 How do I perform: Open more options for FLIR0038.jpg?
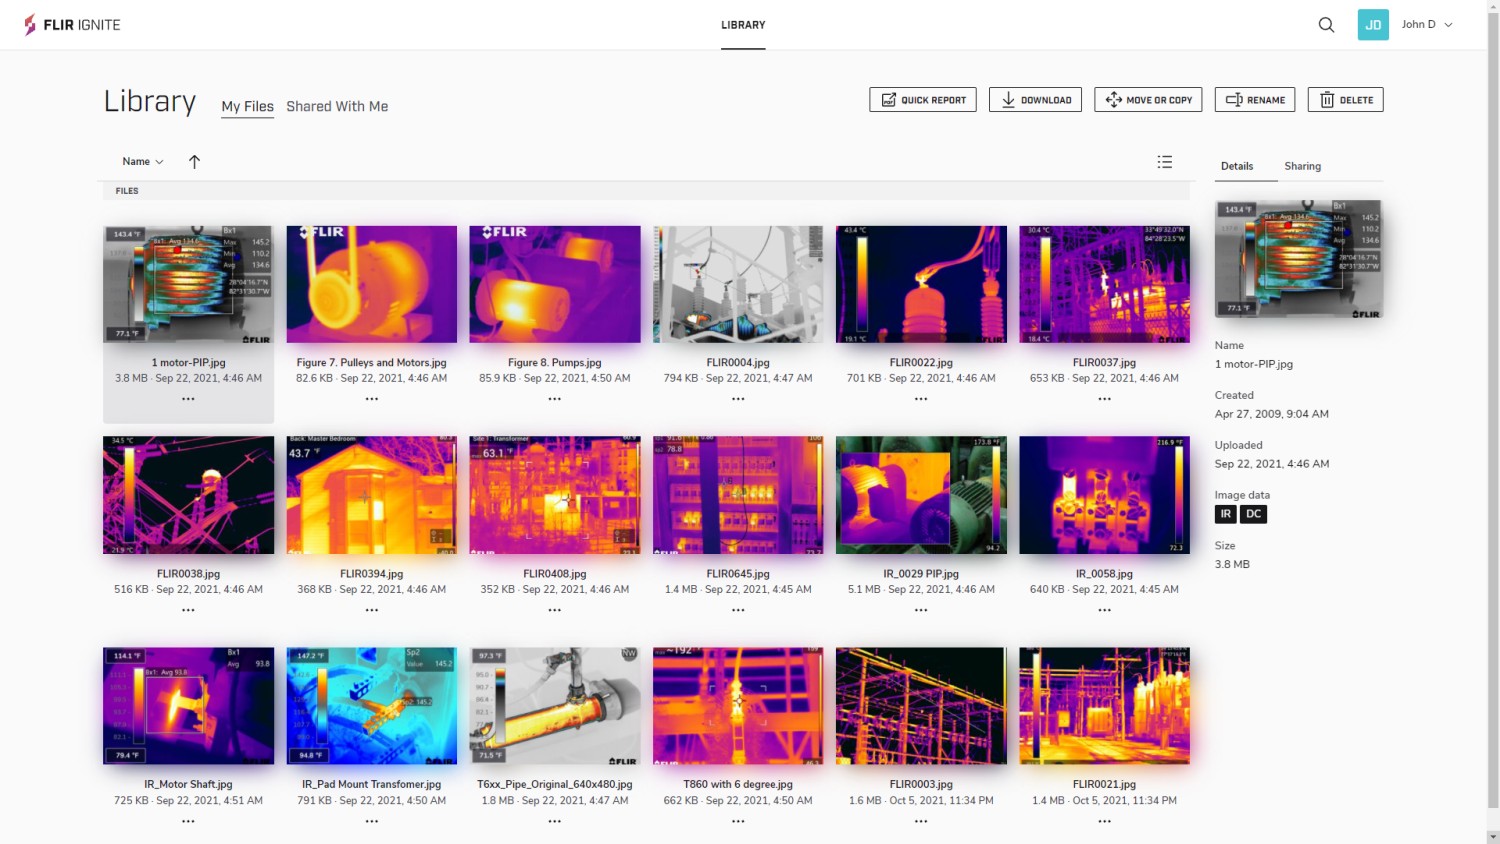click(x=188, y=610)
